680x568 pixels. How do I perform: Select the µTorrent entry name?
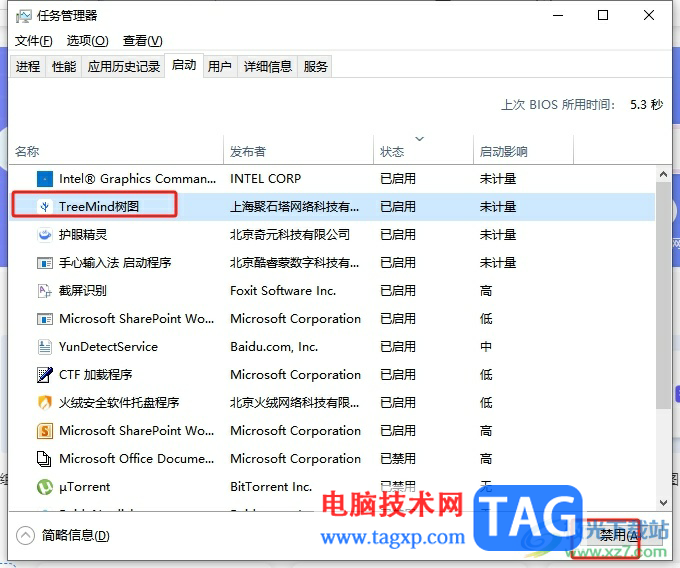click(85, 487)
